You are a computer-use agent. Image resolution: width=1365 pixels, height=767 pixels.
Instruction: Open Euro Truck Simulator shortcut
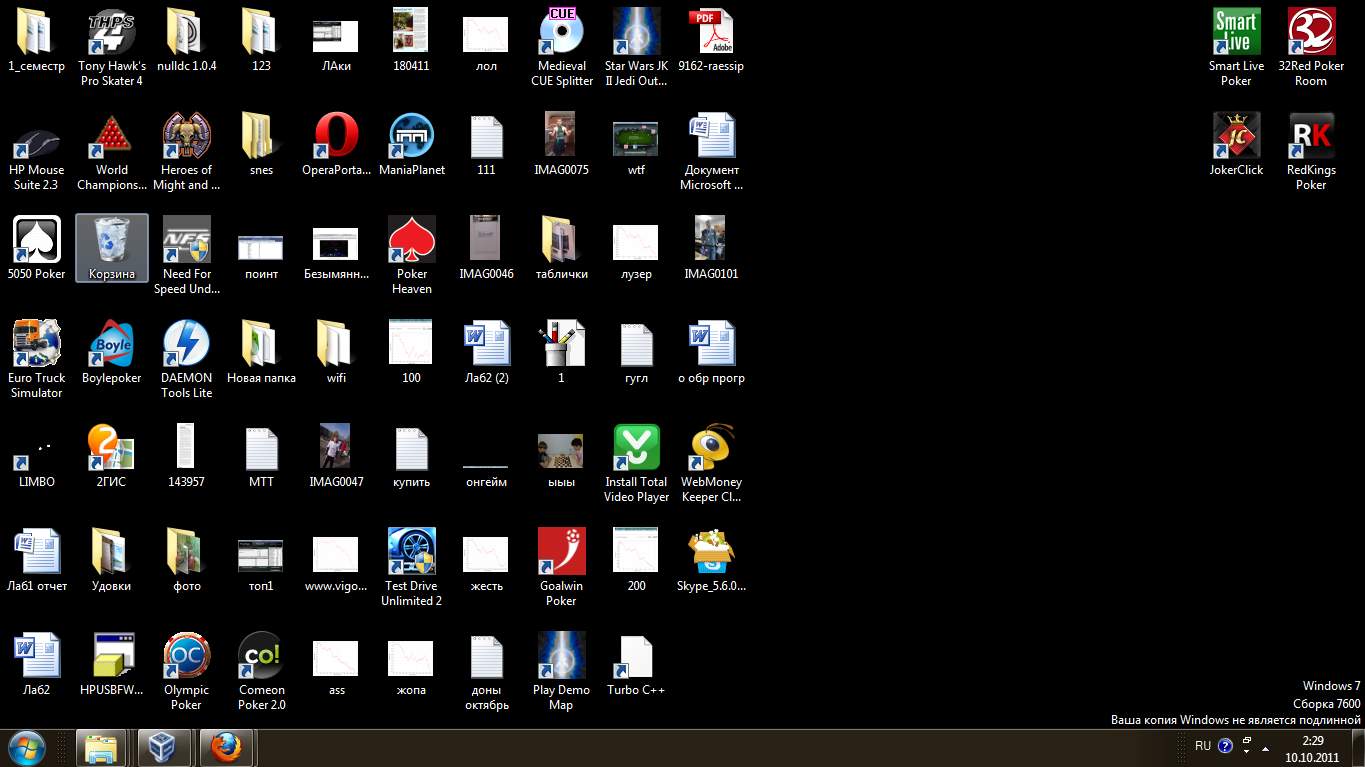(x=36, y=344)
